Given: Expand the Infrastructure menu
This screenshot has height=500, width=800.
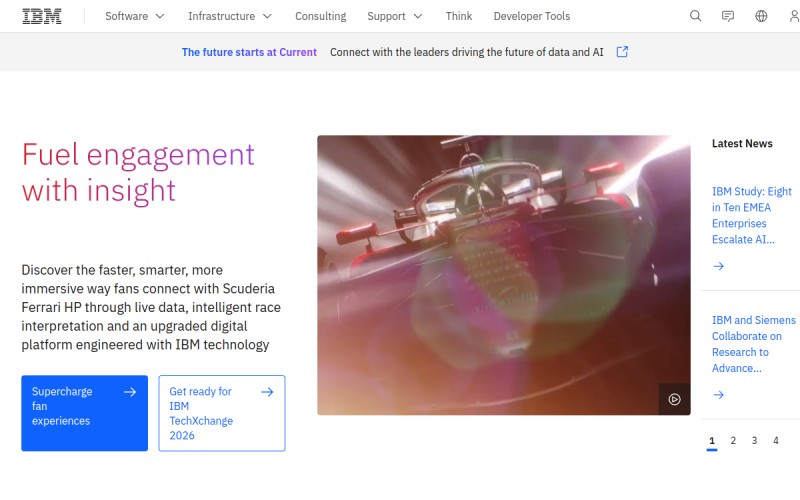Looking at the screenshot, I should [230, 16].
